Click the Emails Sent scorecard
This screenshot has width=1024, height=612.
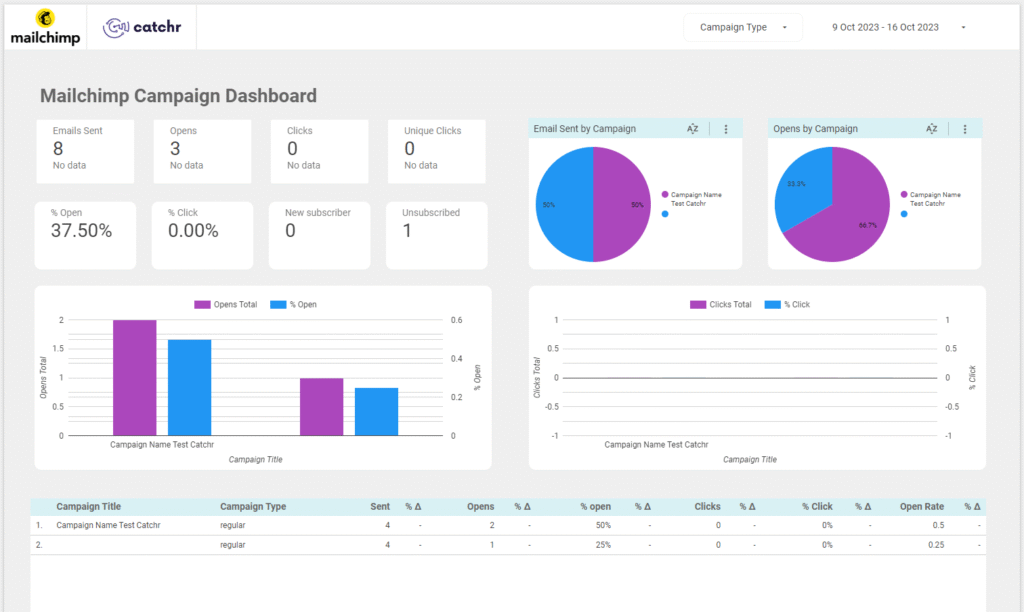[x=85, y=151]
